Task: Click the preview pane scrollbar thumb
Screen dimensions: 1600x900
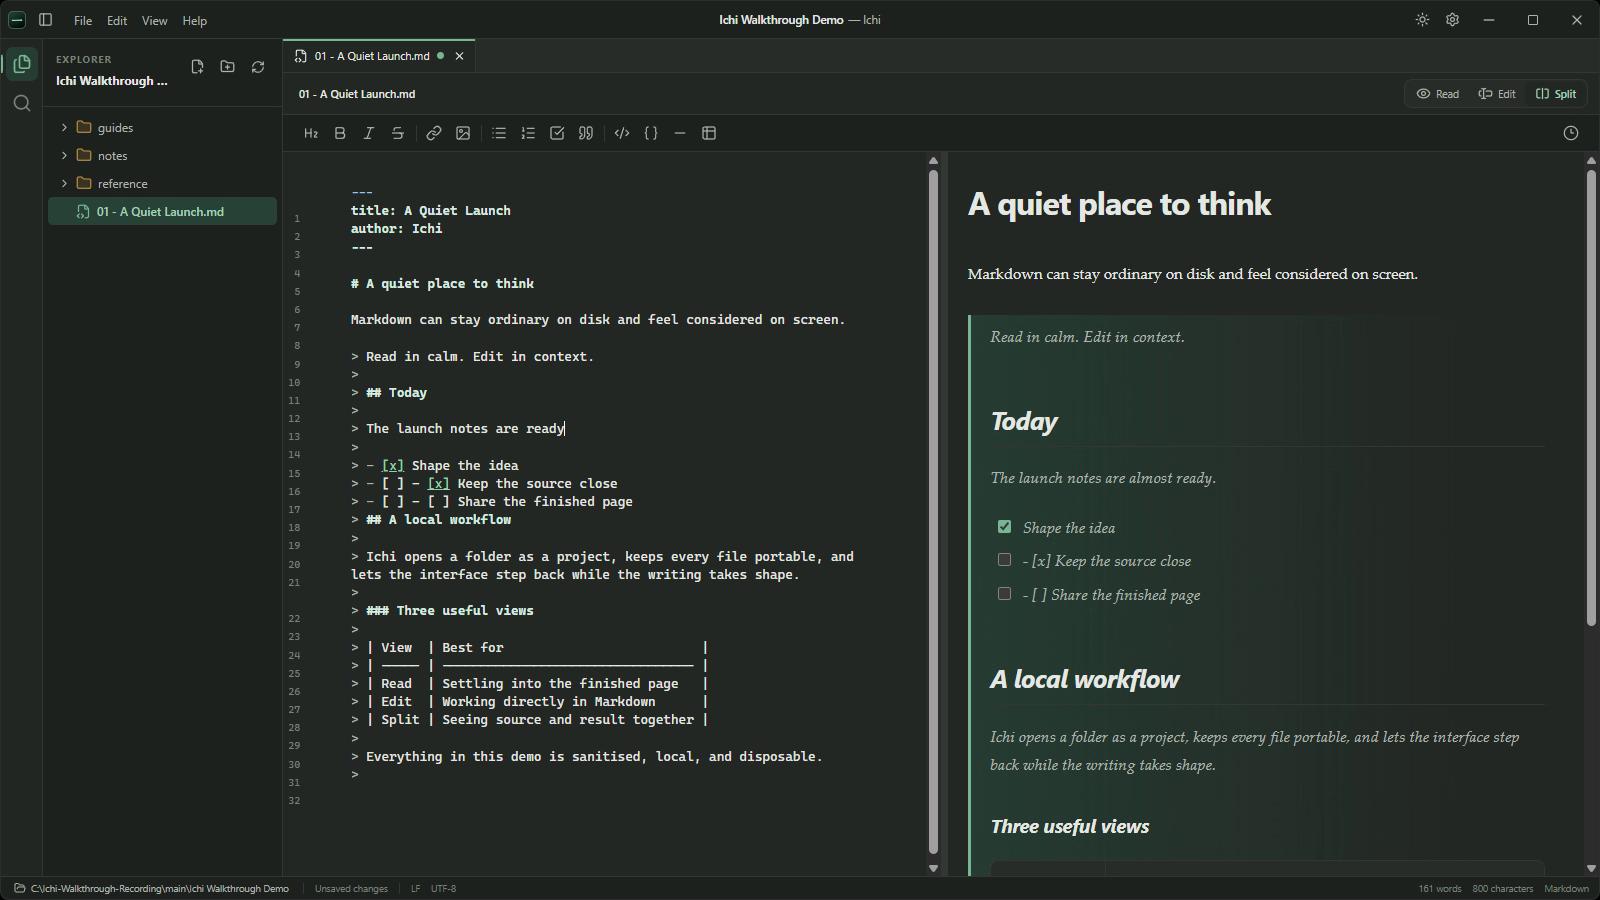Action: (1591, 398)
